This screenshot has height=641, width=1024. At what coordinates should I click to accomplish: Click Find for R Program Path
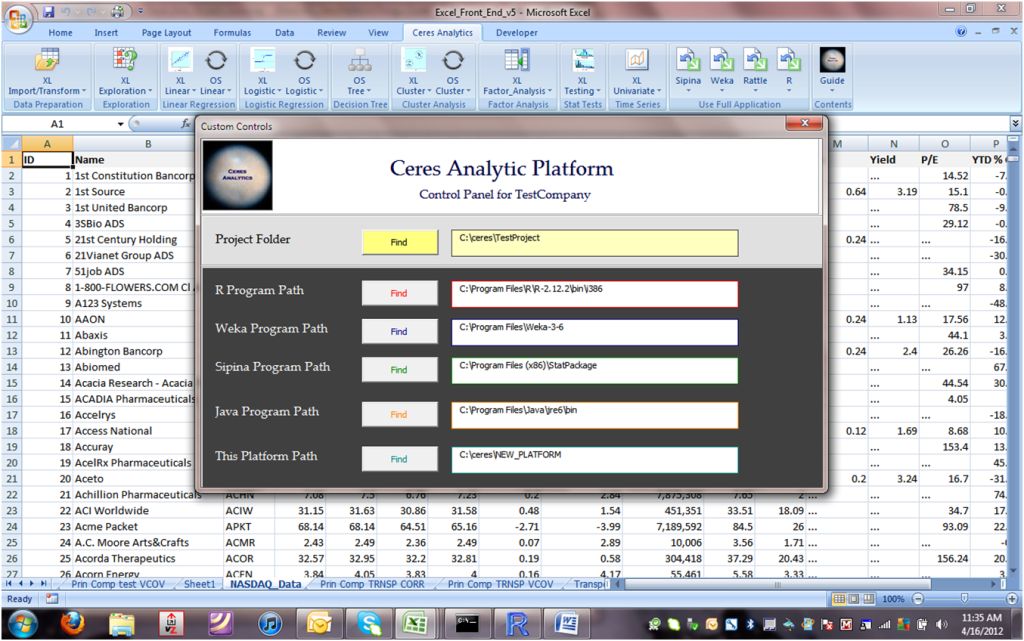(x=400, y=293)
